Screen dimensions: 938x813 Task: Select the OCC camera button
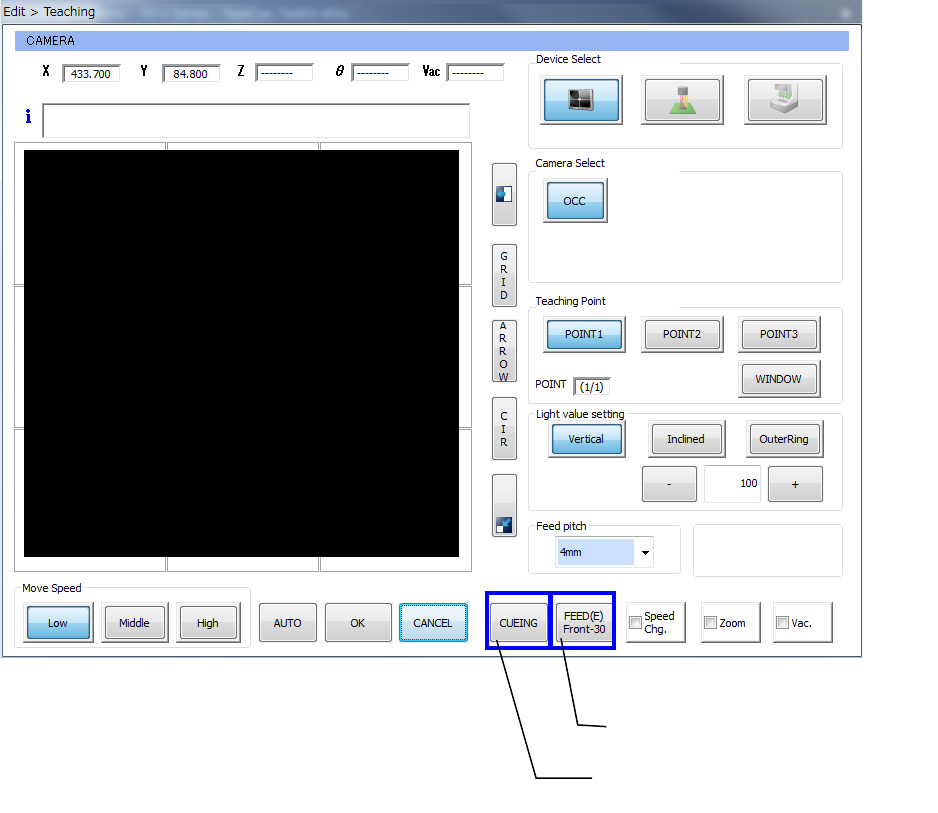pyautogui.click(x=575, y=200)
